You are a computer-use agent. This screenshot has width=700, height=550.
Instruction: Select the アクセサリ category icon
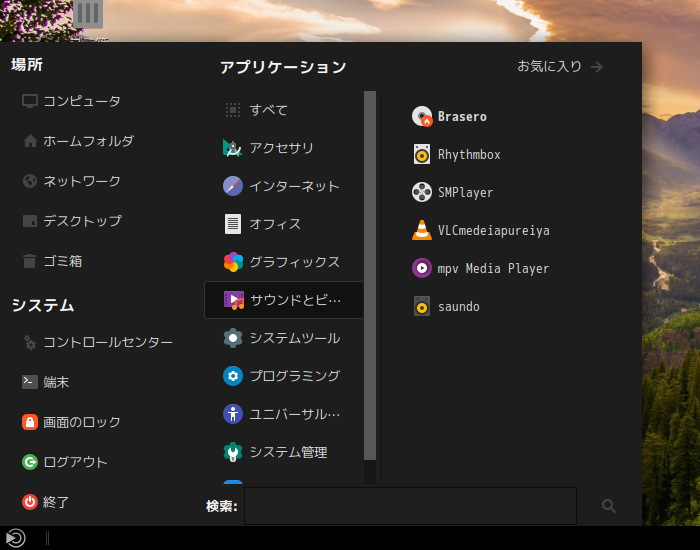tap(233, 148)
